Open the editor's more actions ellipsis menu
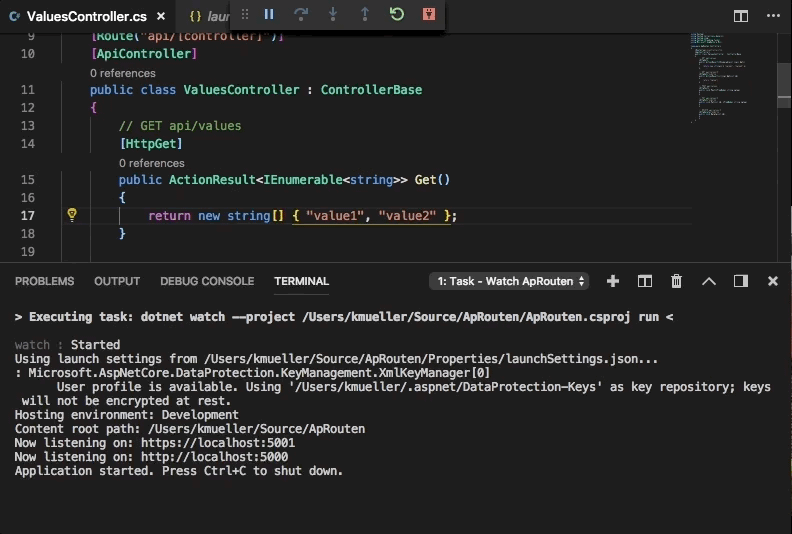Image resolution: width=792 pixels, height=534 pixels. 772,16
